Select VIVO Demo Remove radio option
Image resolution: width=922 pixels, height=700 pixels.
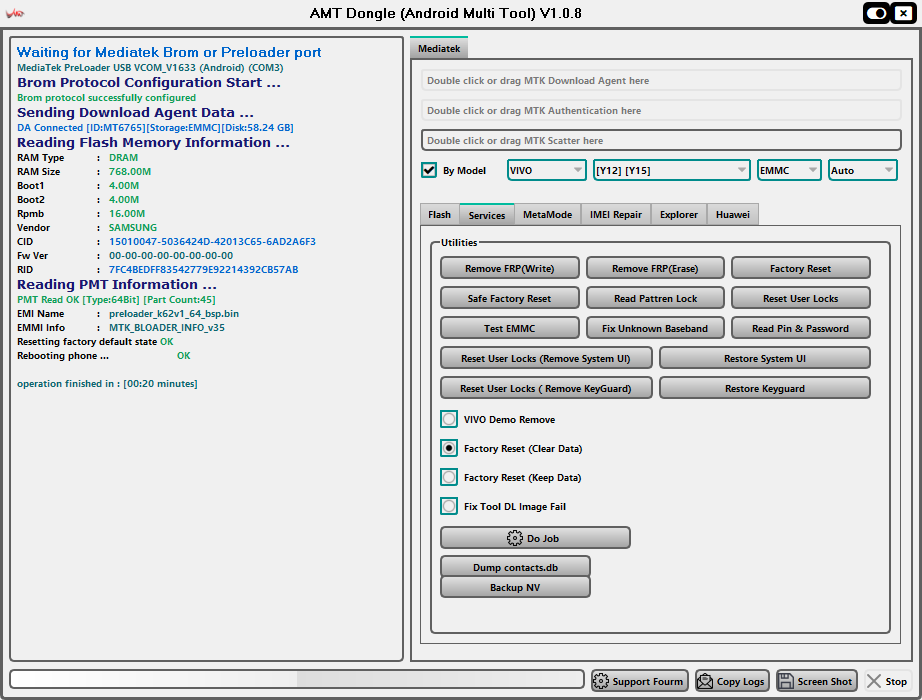[x=449, y=419]
